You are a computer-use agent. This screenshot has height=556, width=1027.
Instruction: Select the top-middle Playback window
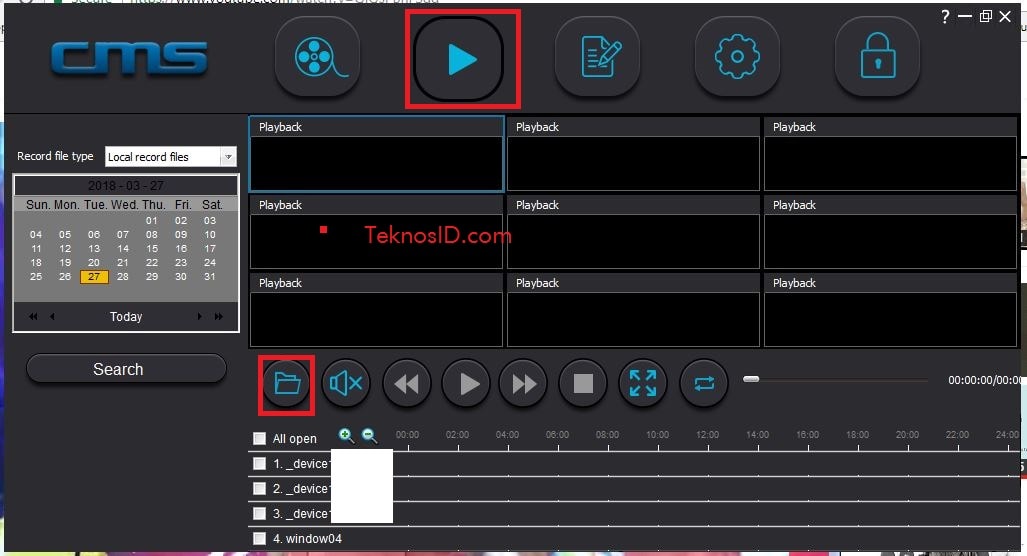tap(633, 154)
